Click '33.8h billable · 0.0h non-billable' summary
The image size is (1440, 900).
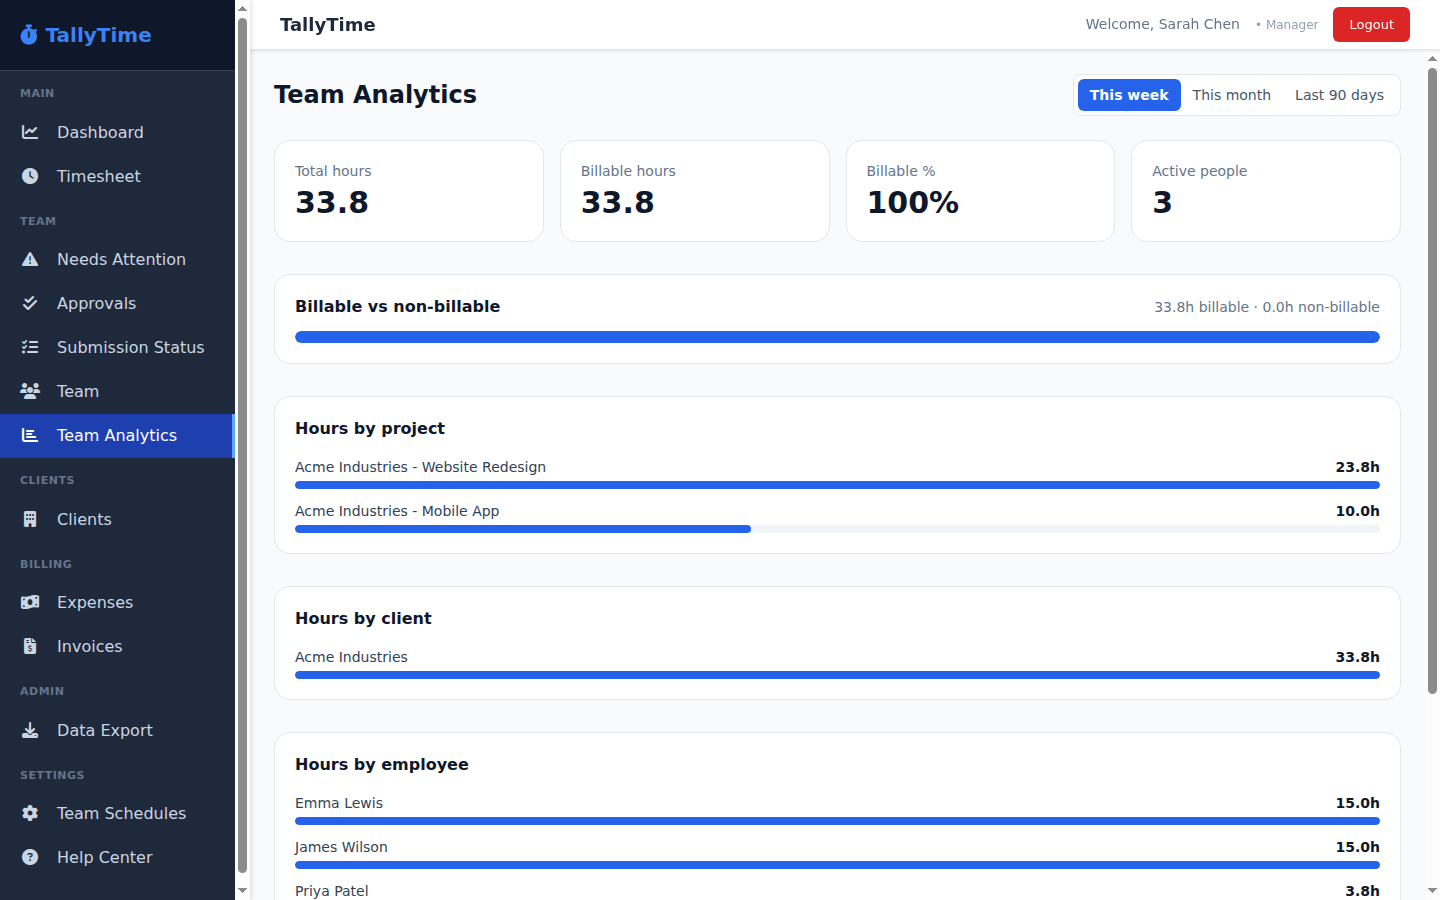click(1267, 307)
